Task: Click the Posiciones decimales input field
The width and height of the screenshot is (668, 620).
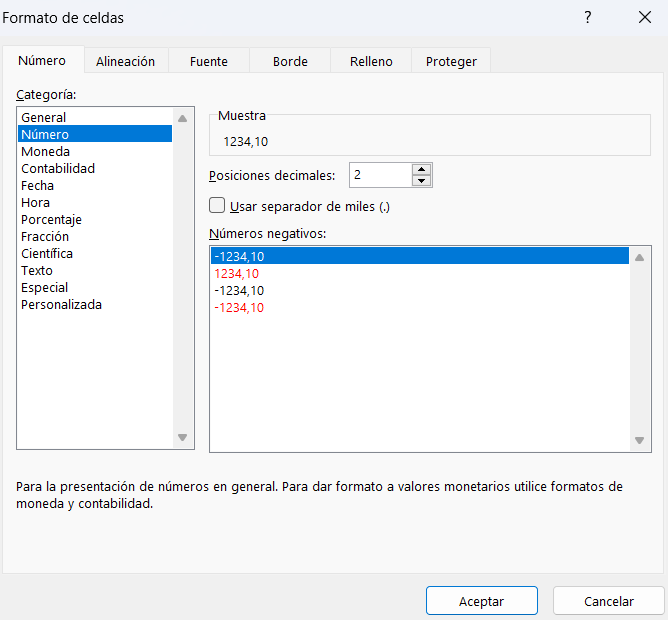Action: point(380,175)
